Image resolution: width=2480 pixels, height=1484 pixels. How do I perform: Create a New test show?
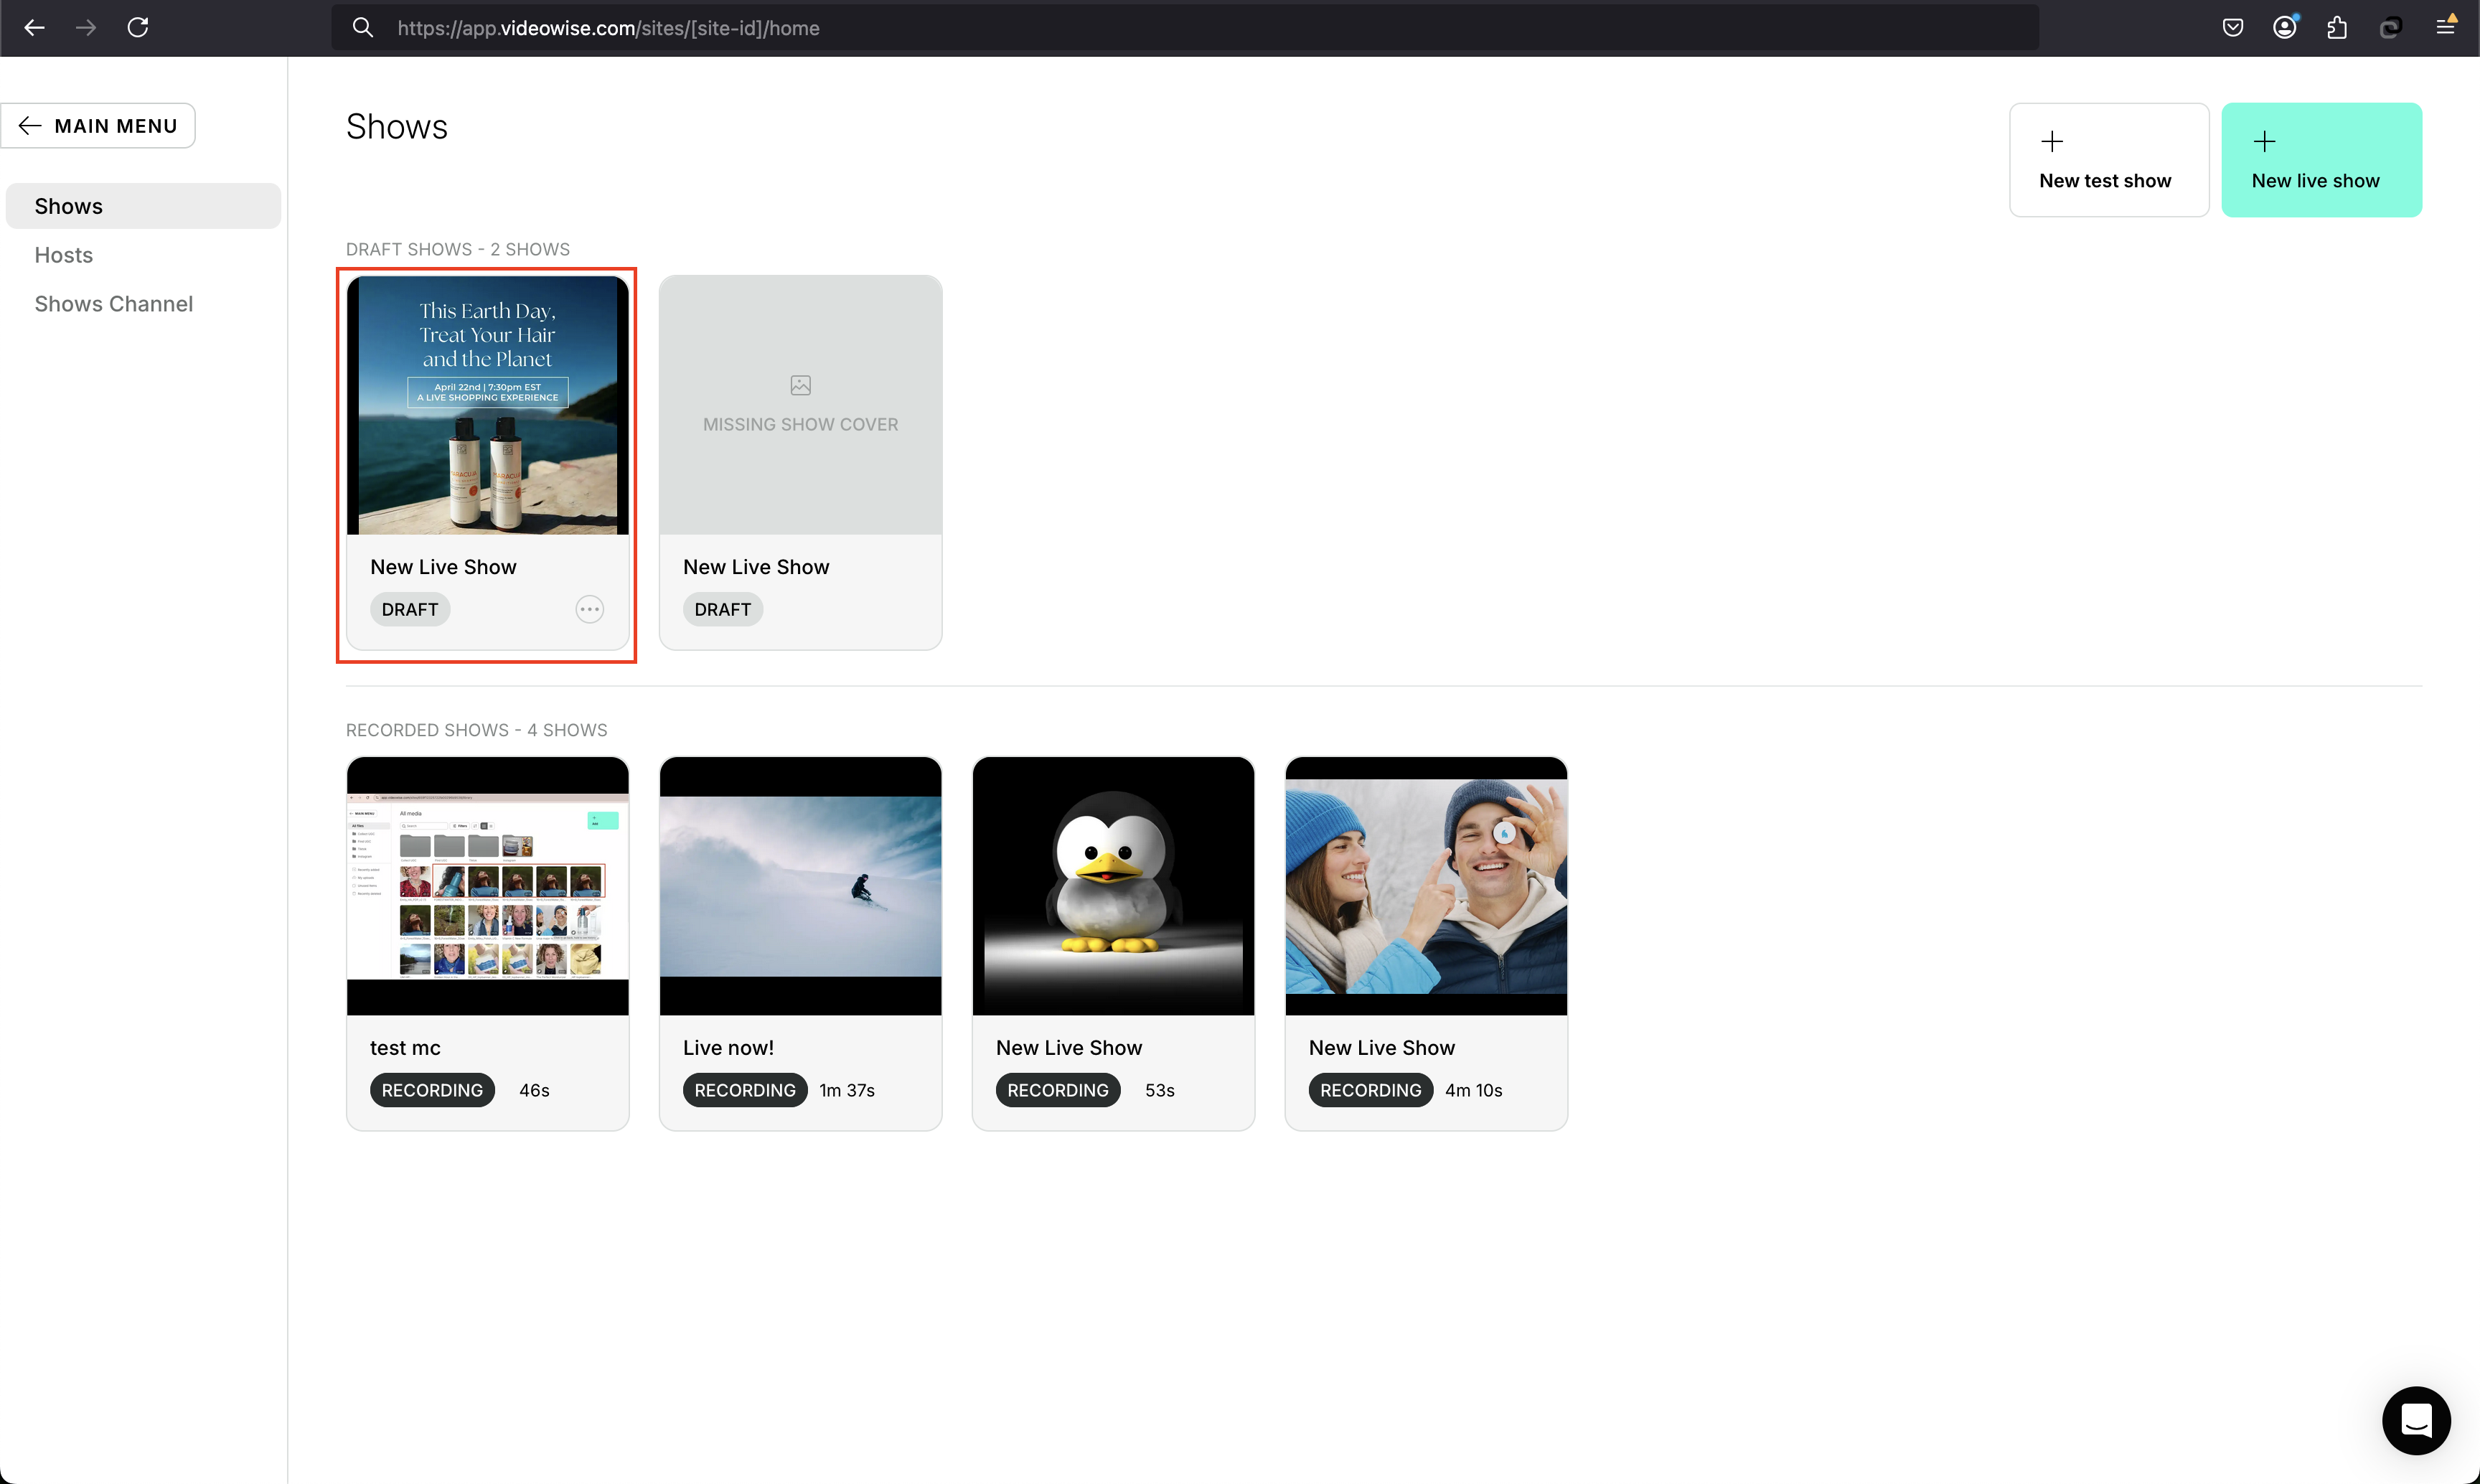point(2108,160)
